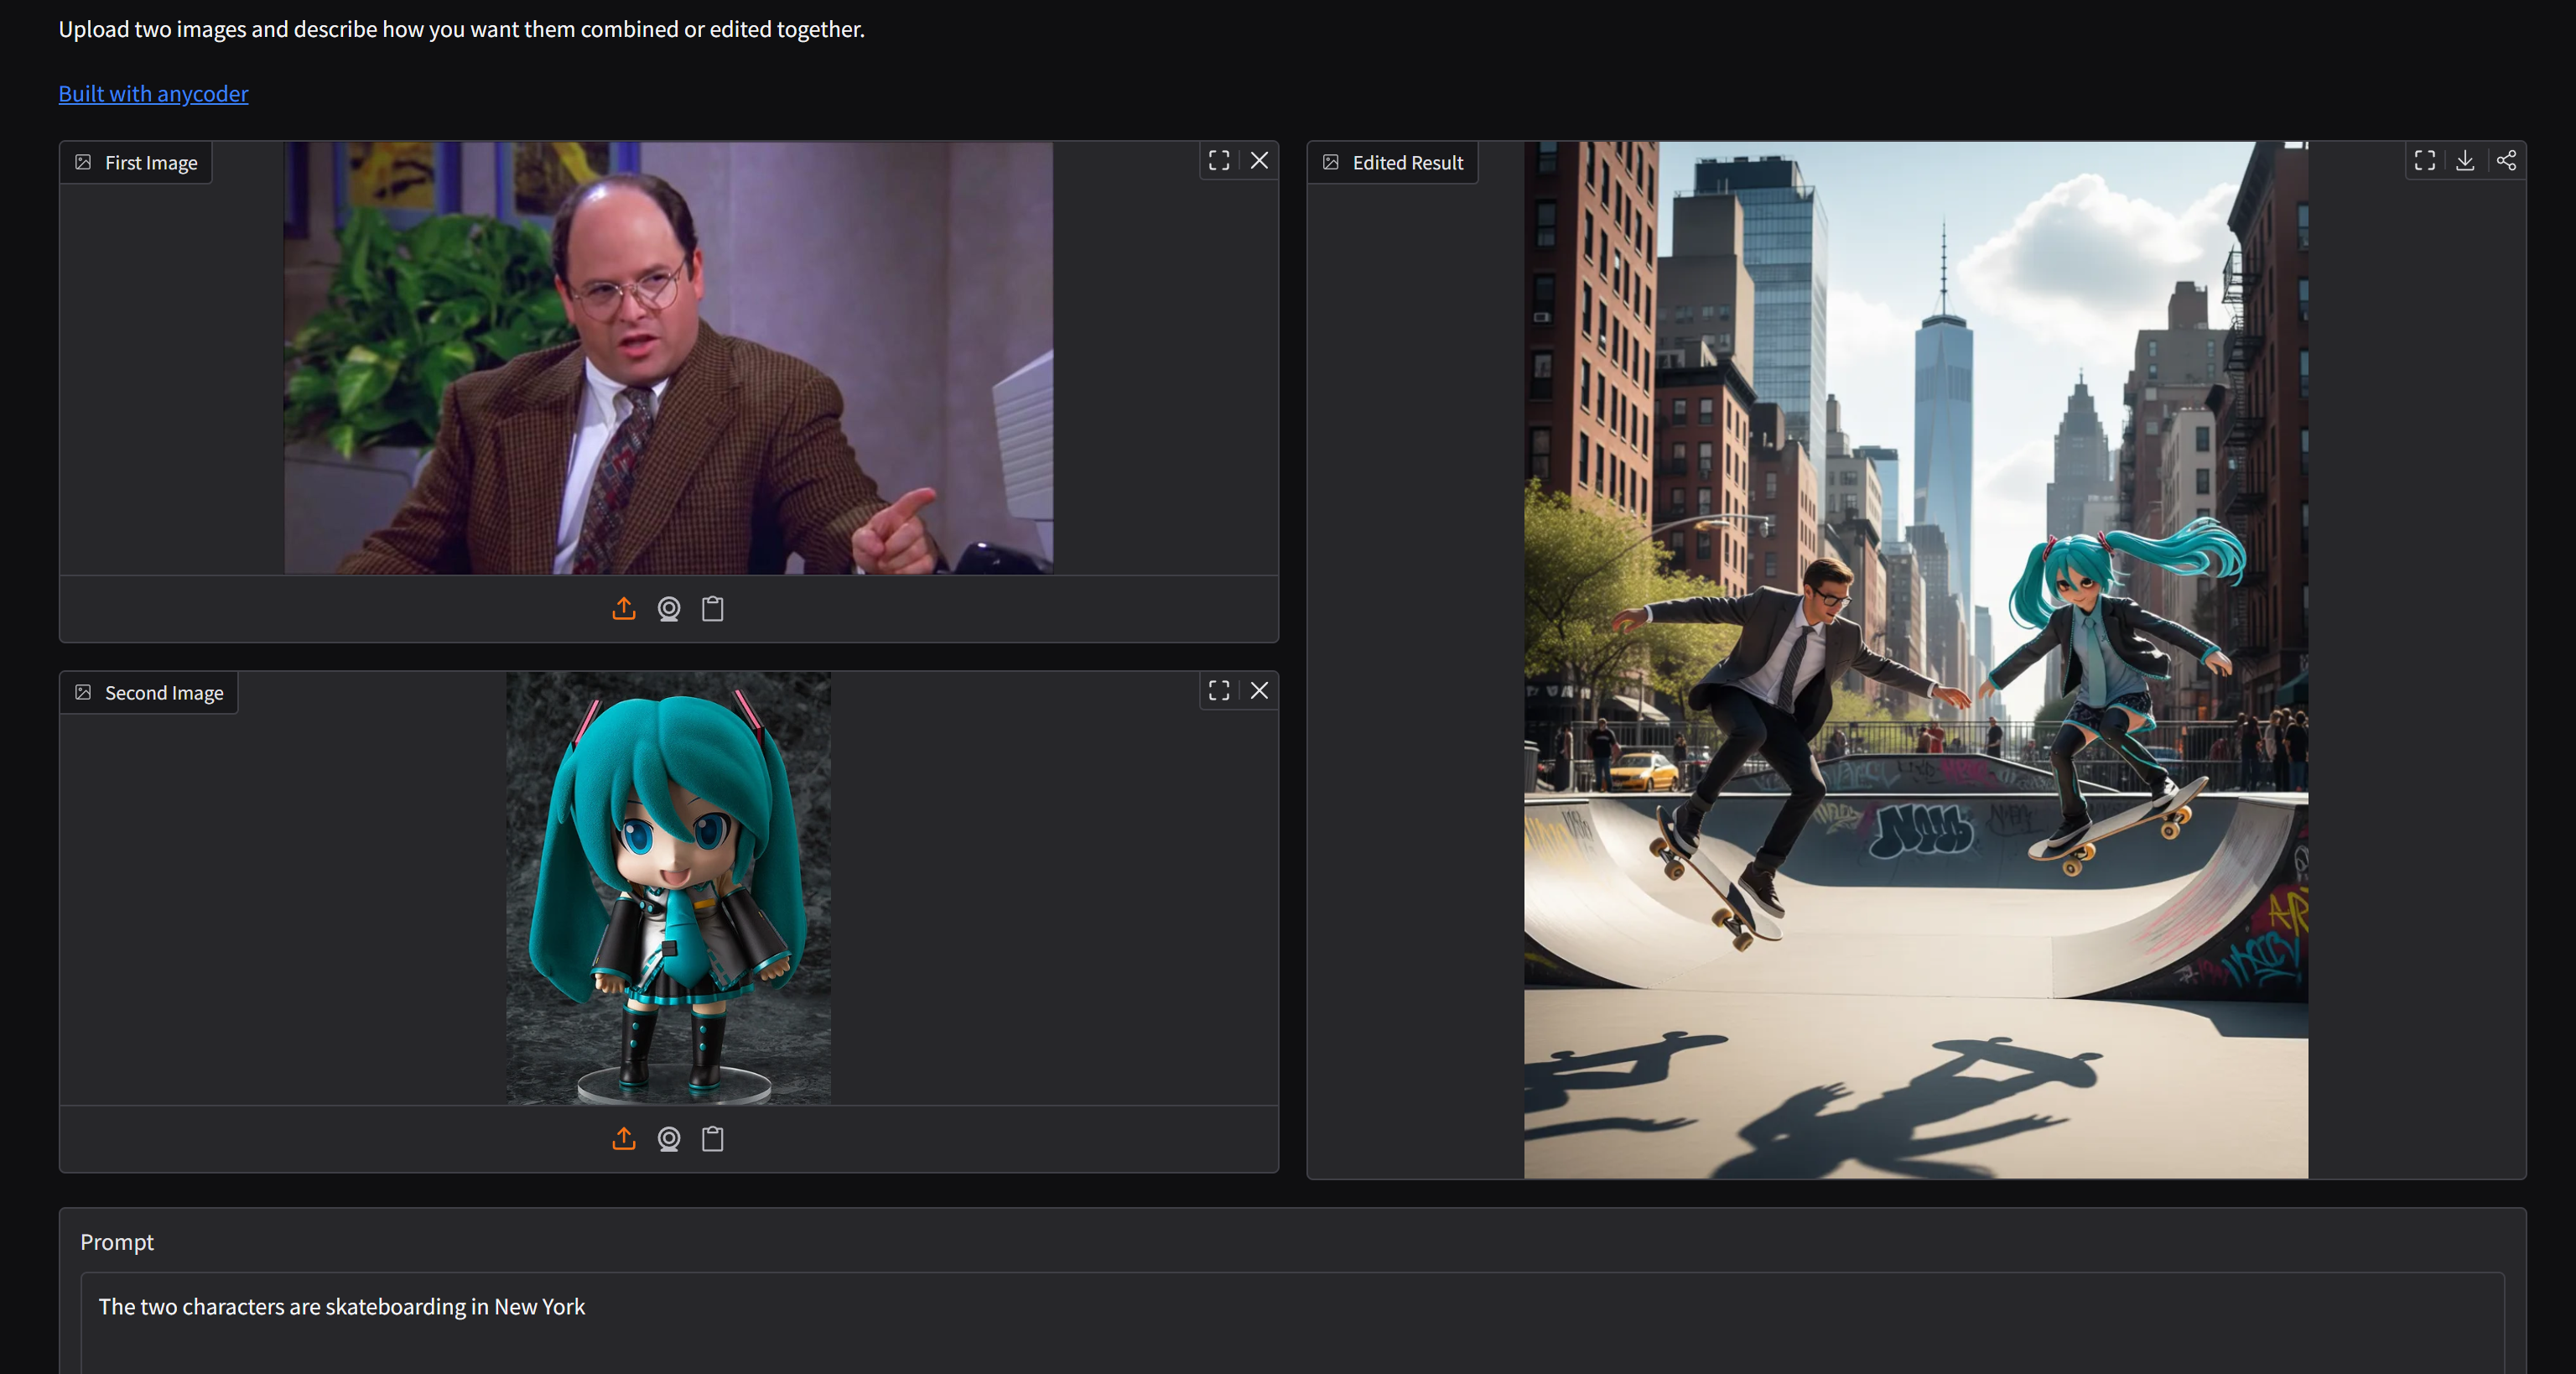2576x1374 pixels.
Task: Remove the Second Image
Action: click(x=1259, y=691)
